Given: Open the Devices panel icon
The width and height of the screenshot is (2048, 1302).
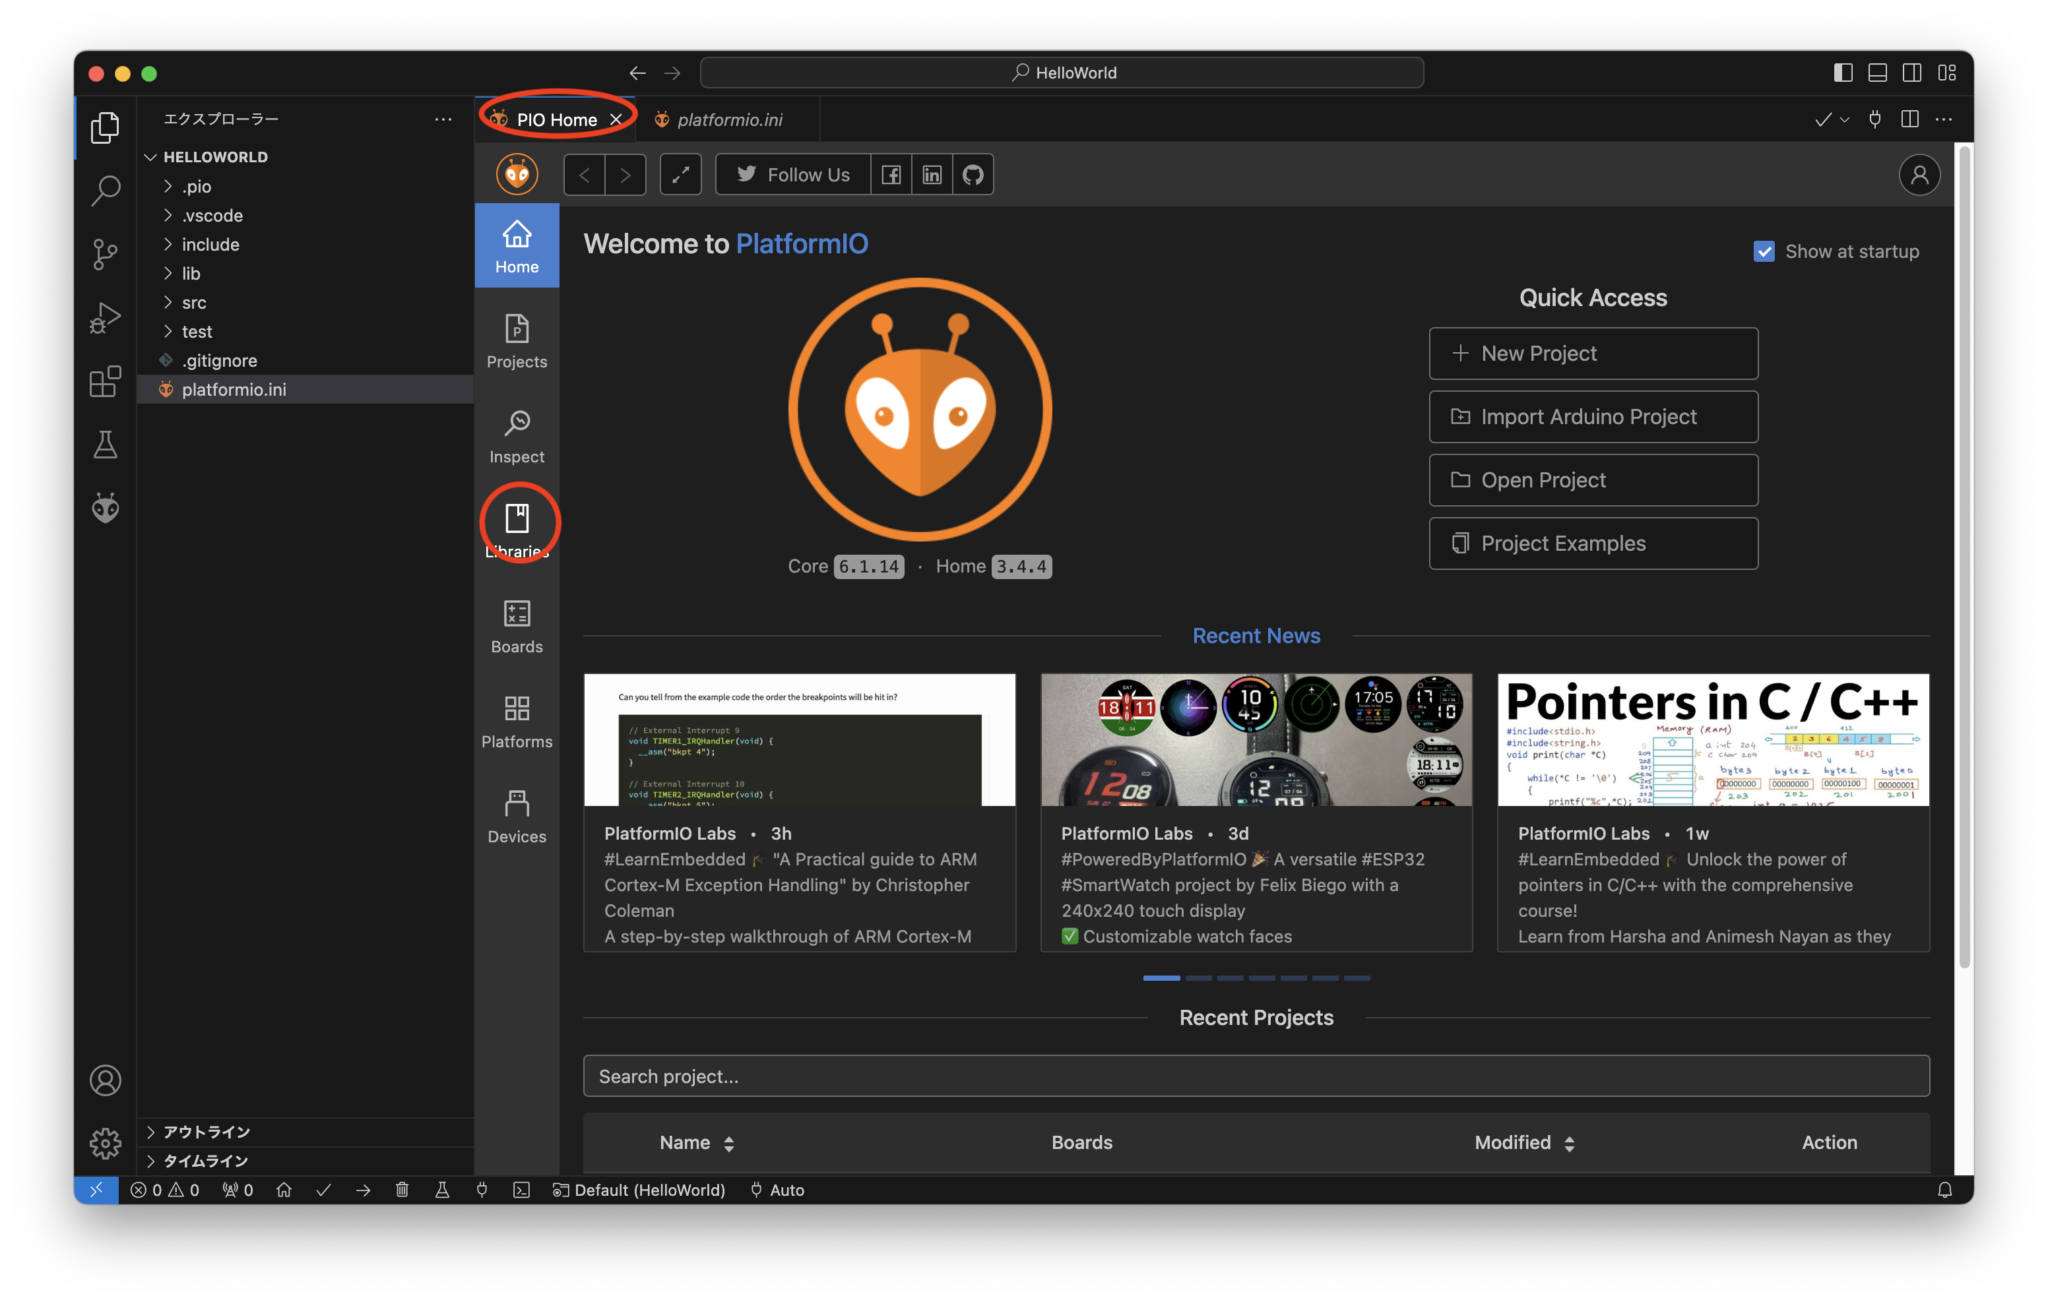Looking at the screenshot, I should coord(516,810).
